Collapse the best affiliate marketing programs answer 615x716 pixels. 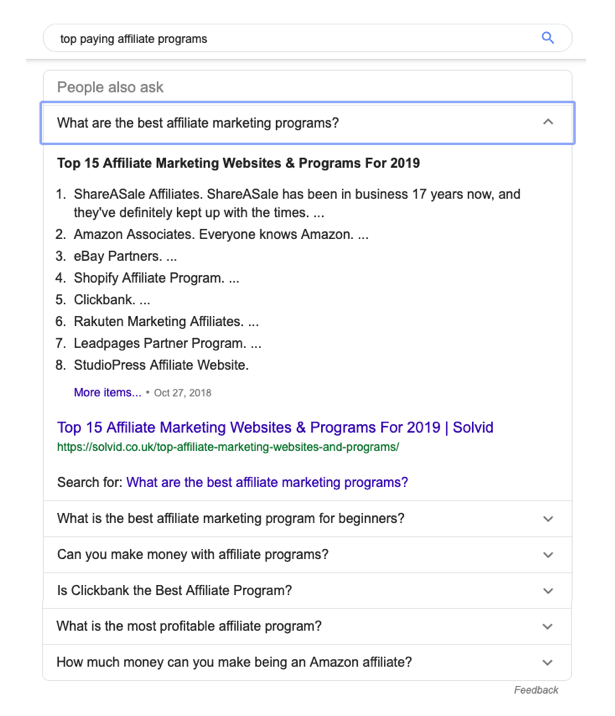(547, 122)
